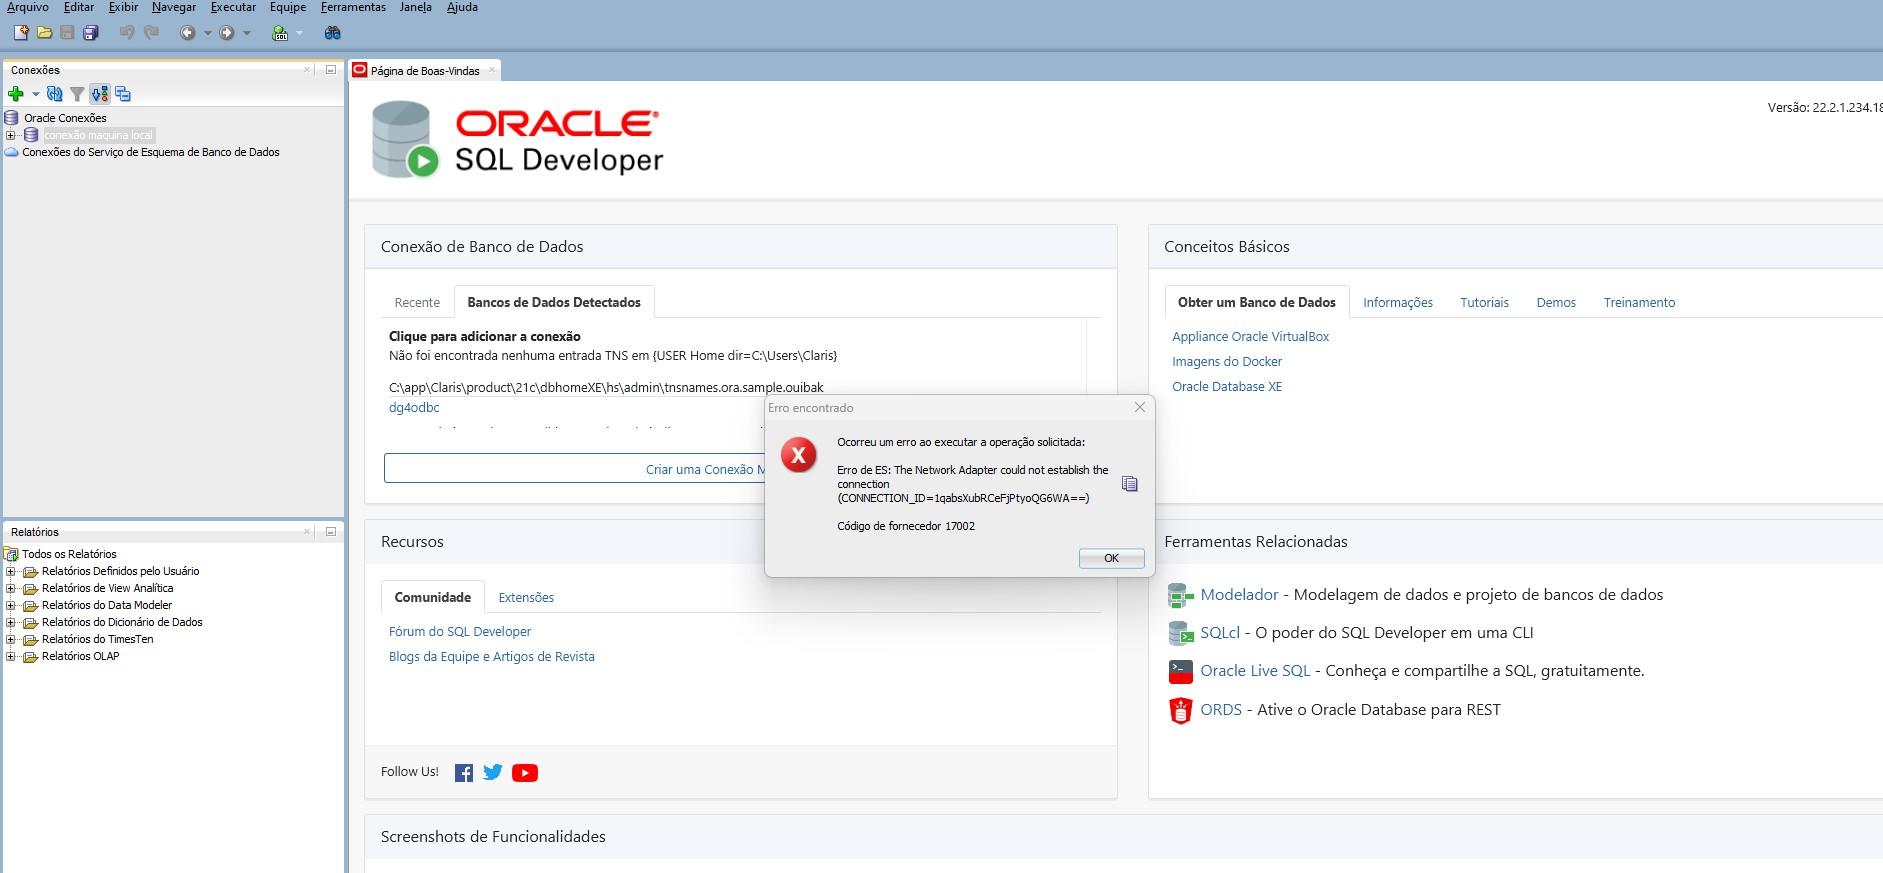Switch to the Treinamento tab
This screenshot has height=873, width=1883.
click(1639, 302)
